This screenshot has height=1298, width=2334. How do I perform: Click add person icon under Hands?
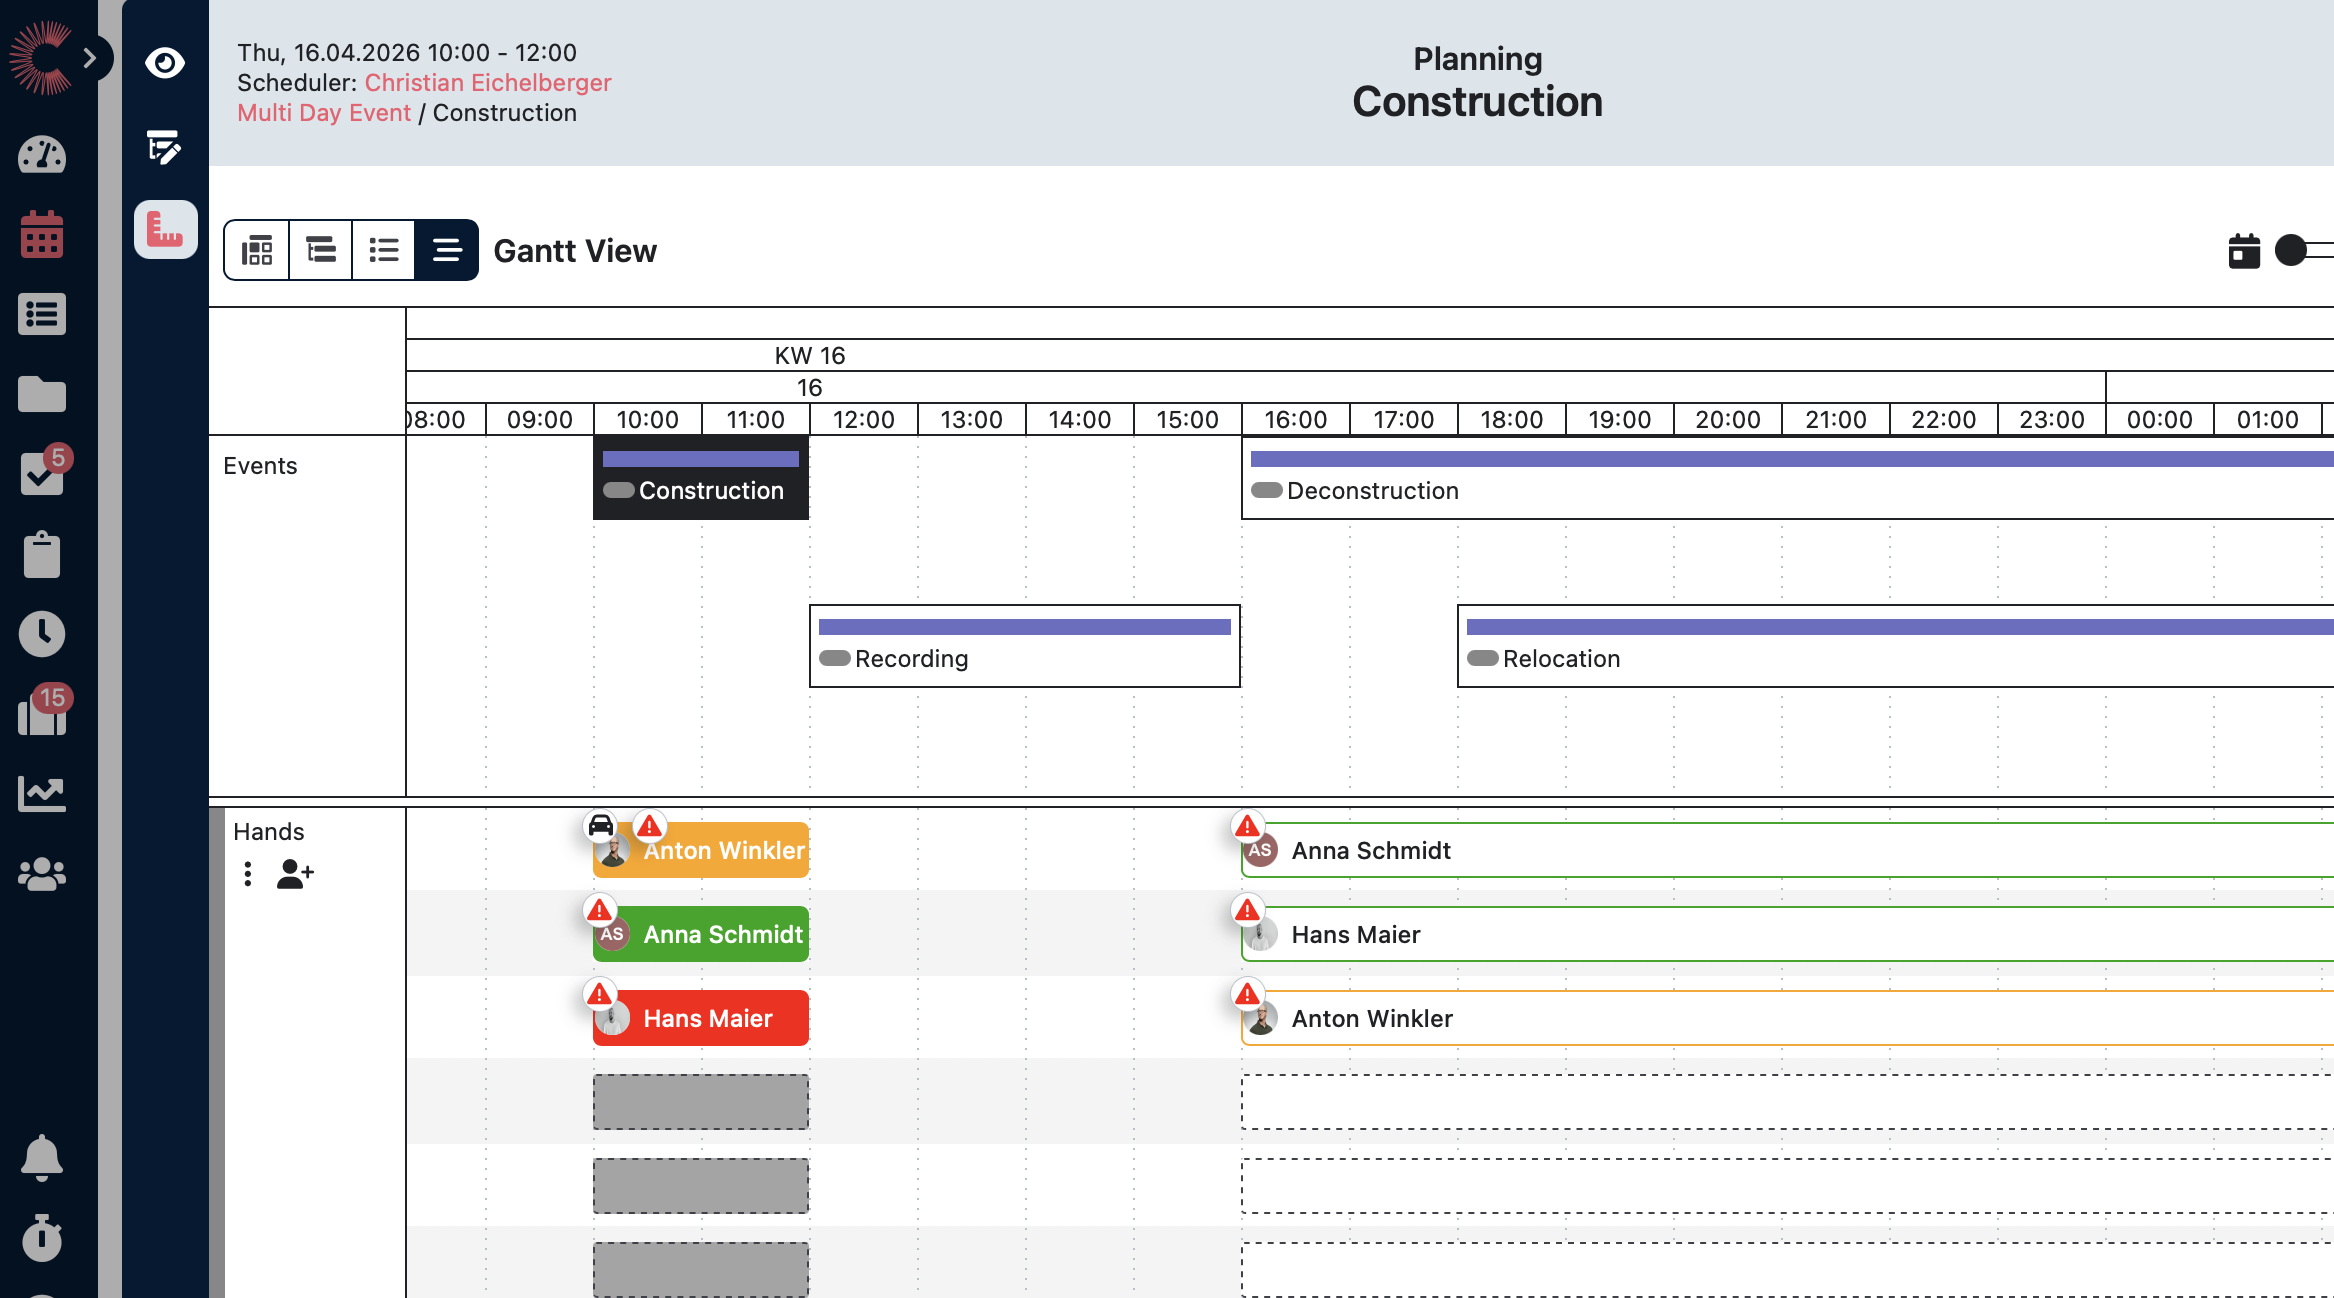coord(295,875)
